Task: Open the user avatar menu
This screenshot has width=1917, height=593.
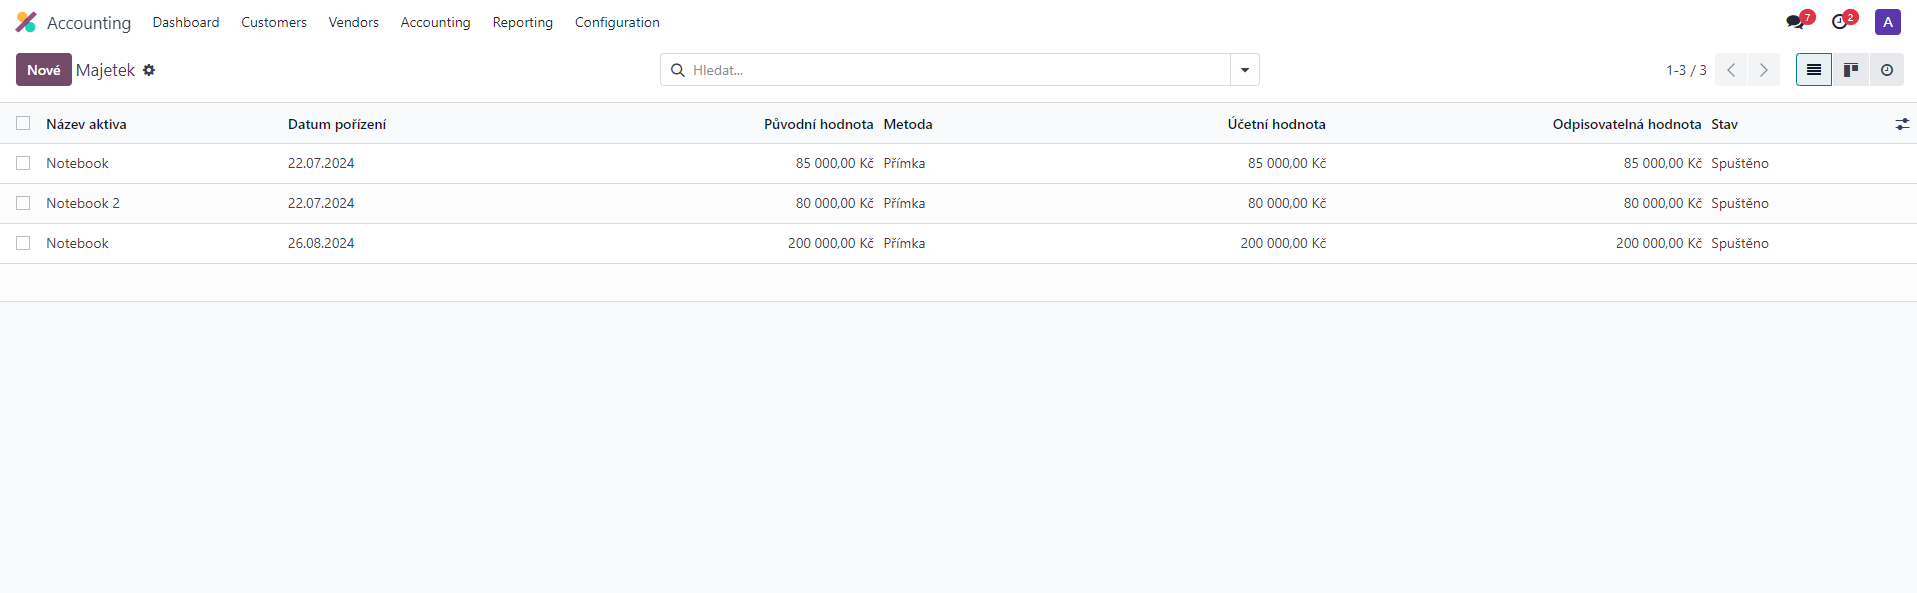Action: 1888,22
